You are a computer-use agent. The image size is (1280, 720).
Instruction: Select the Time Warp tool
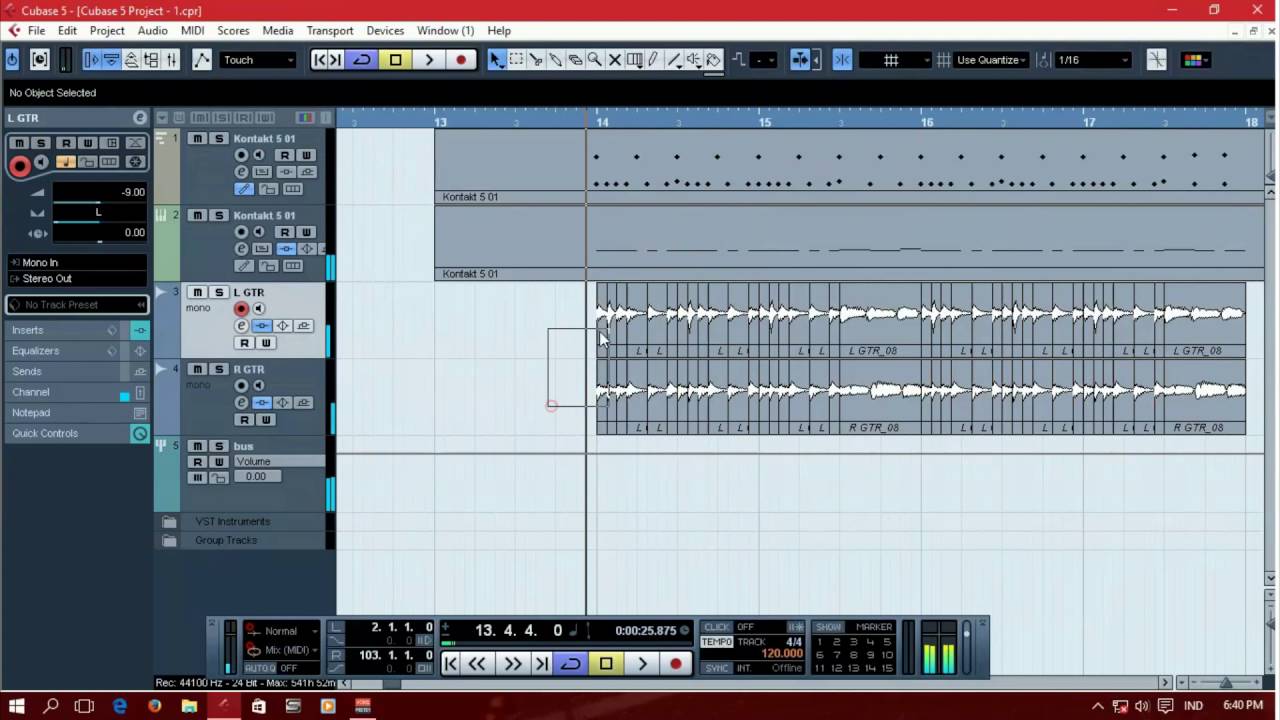(634, 60)
